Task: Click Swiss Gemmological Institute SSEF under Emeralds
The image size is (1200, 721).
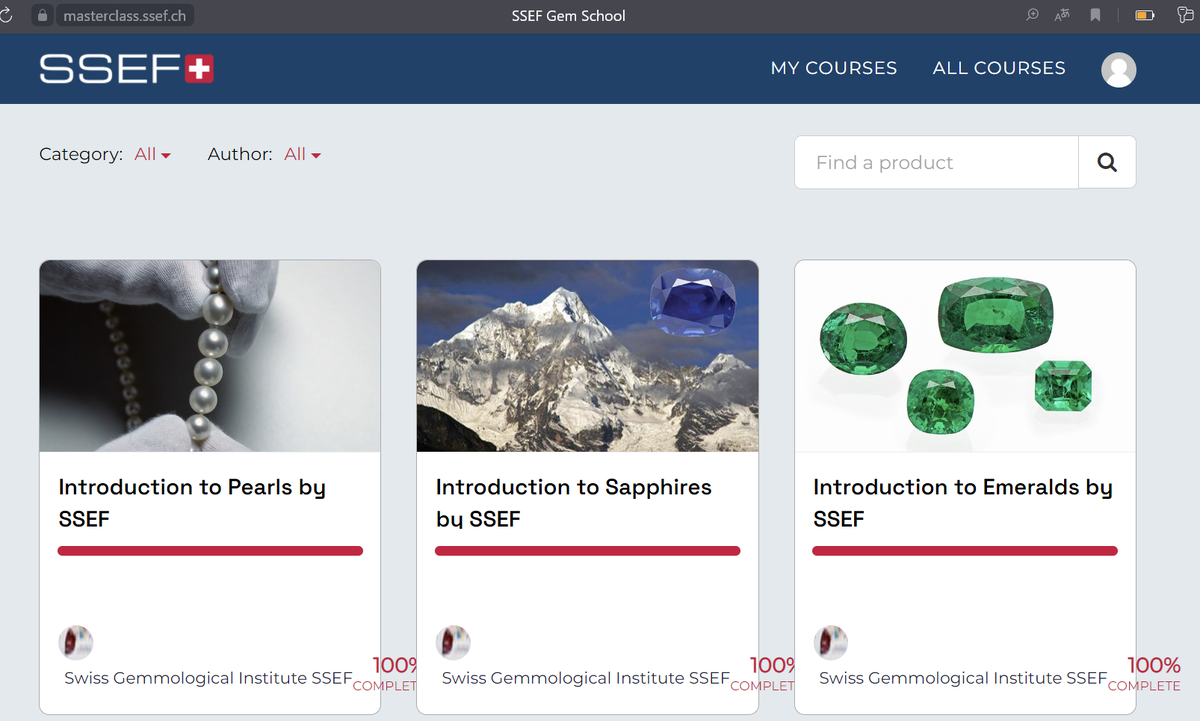Action: [x=963, y=678]
